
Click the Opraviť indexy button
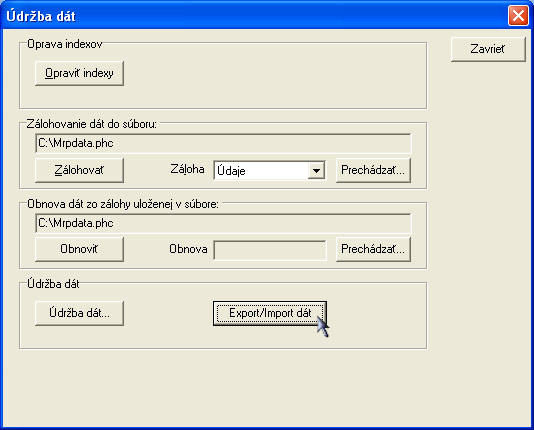pyautogui.click(x=79, y=73)
